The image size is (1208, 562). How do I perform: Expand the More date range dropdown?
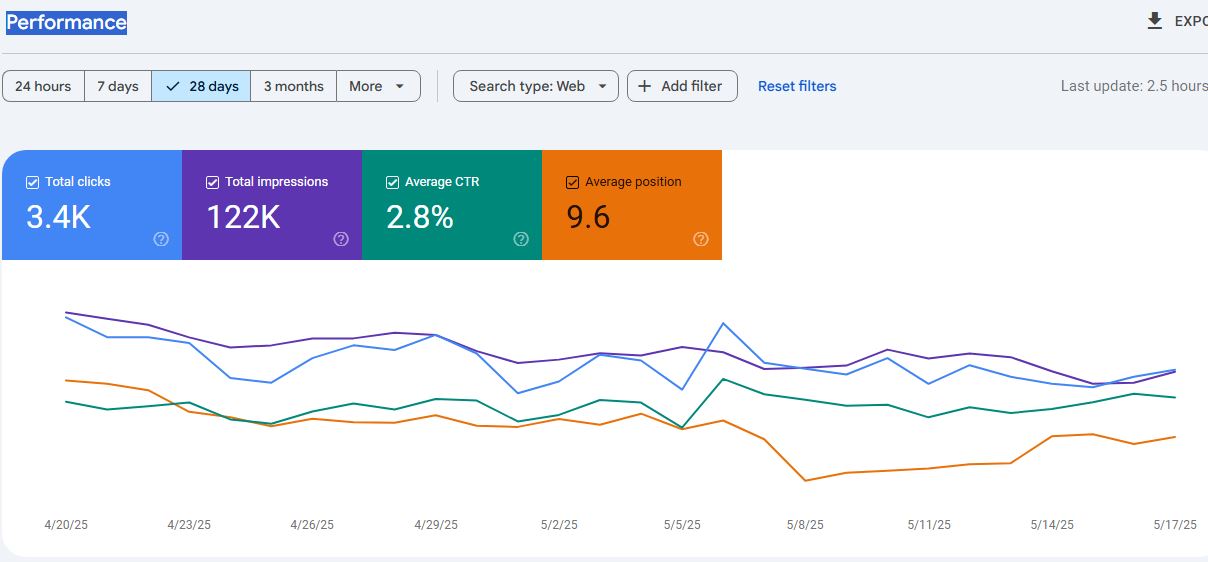(378, 86)
